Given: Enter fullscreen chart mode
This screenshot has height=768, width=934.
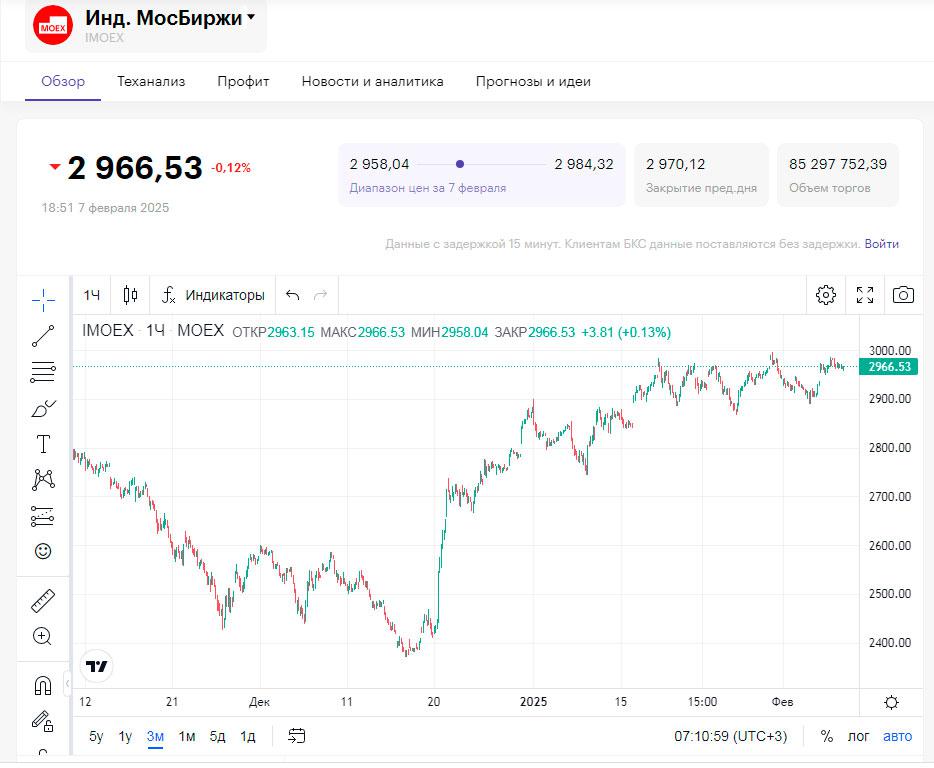Looking at the screenshot, I should [x=865, y=295].
